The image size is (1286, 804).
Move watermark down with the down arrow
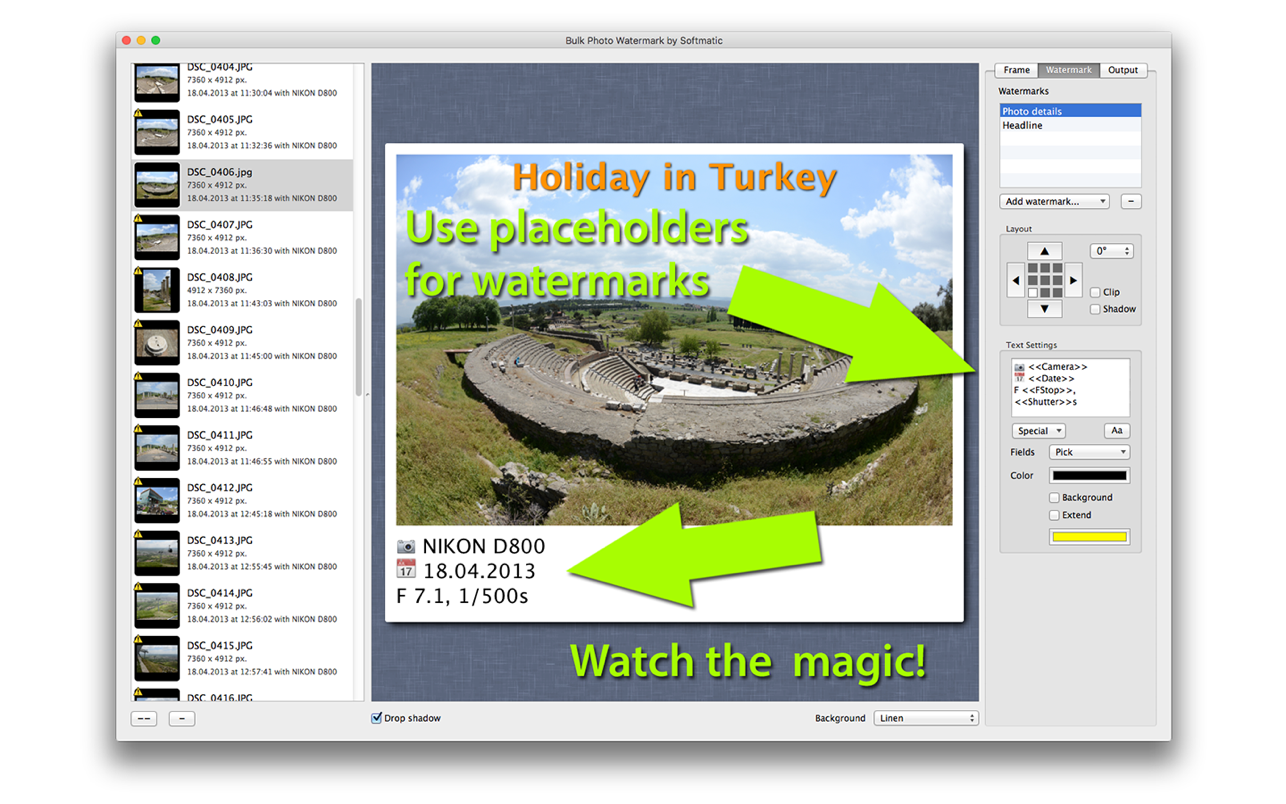click(x=1044, y=309)
